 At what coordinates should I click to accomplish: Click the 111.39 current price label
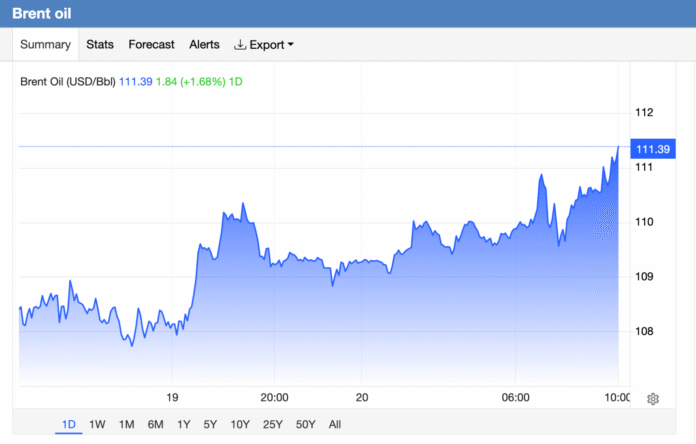coord(653,149)
